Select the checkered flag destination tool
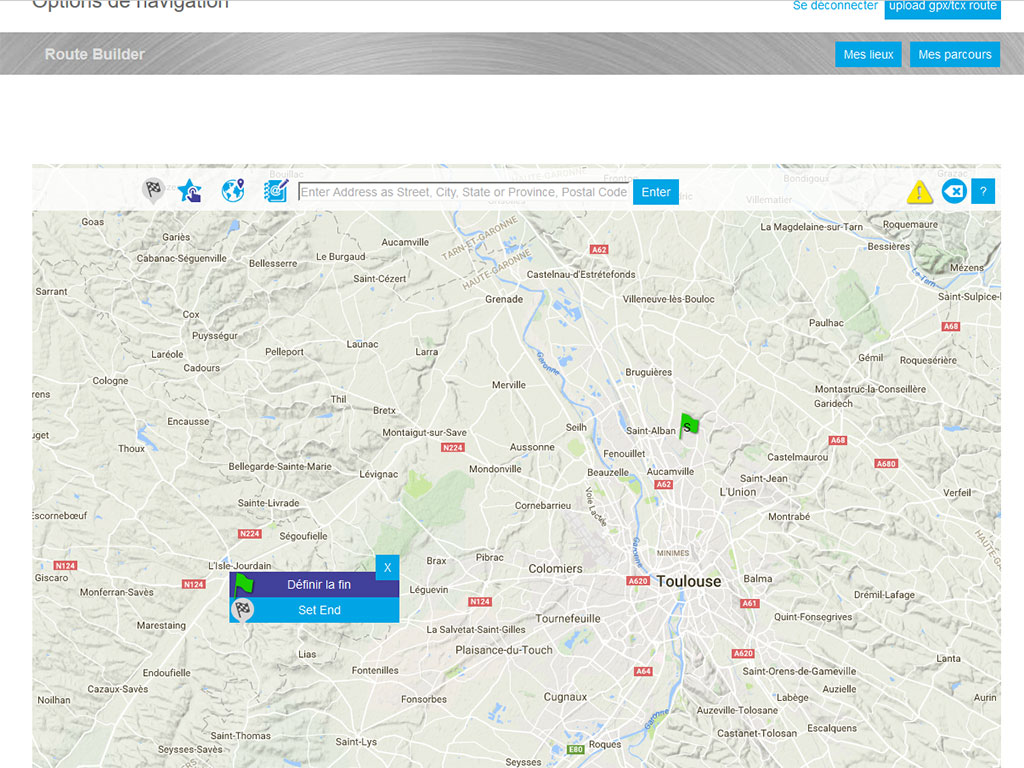Screen dimensions: 1024x768 coord(153,191)
